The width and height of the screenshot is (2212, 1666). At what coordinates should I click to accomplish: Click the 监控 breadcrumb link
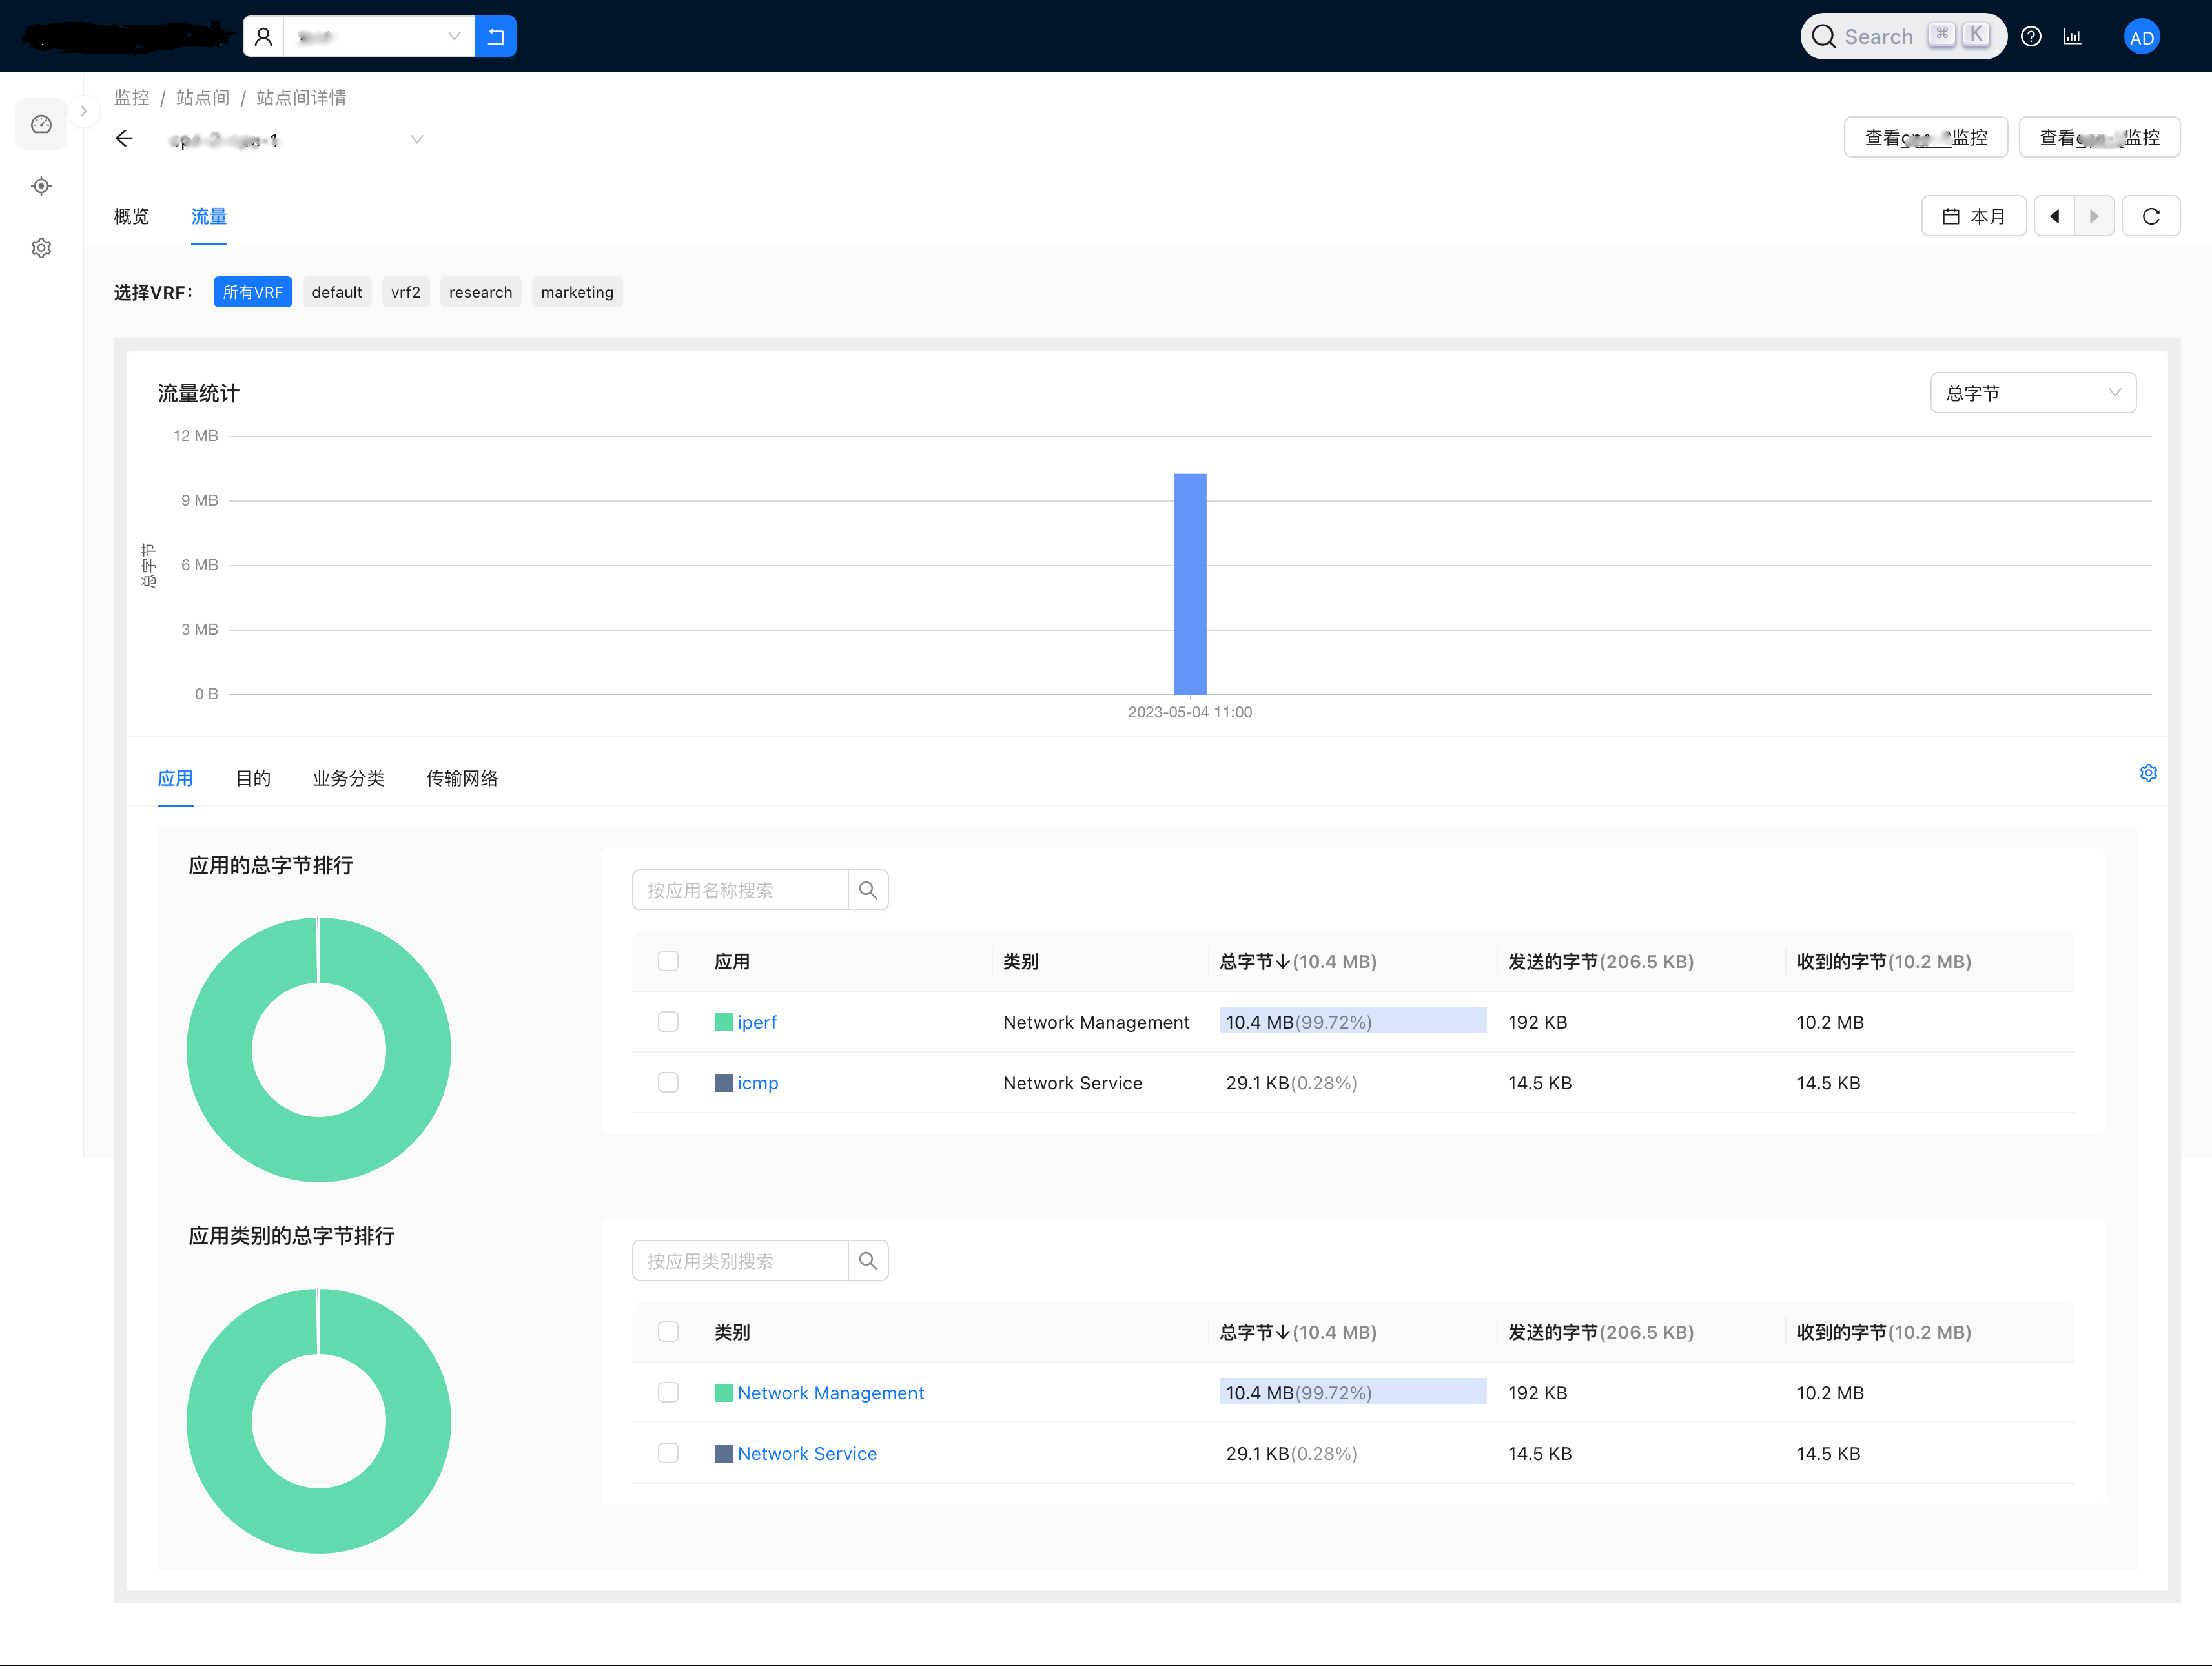coord(131,97)
